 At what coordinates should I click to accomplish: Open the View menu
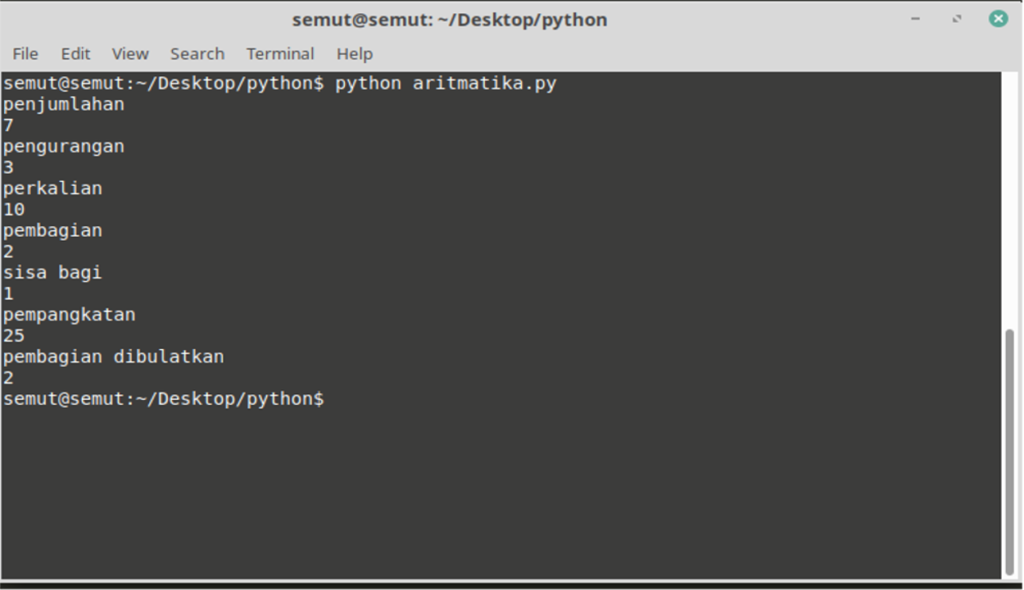point(130,54)
